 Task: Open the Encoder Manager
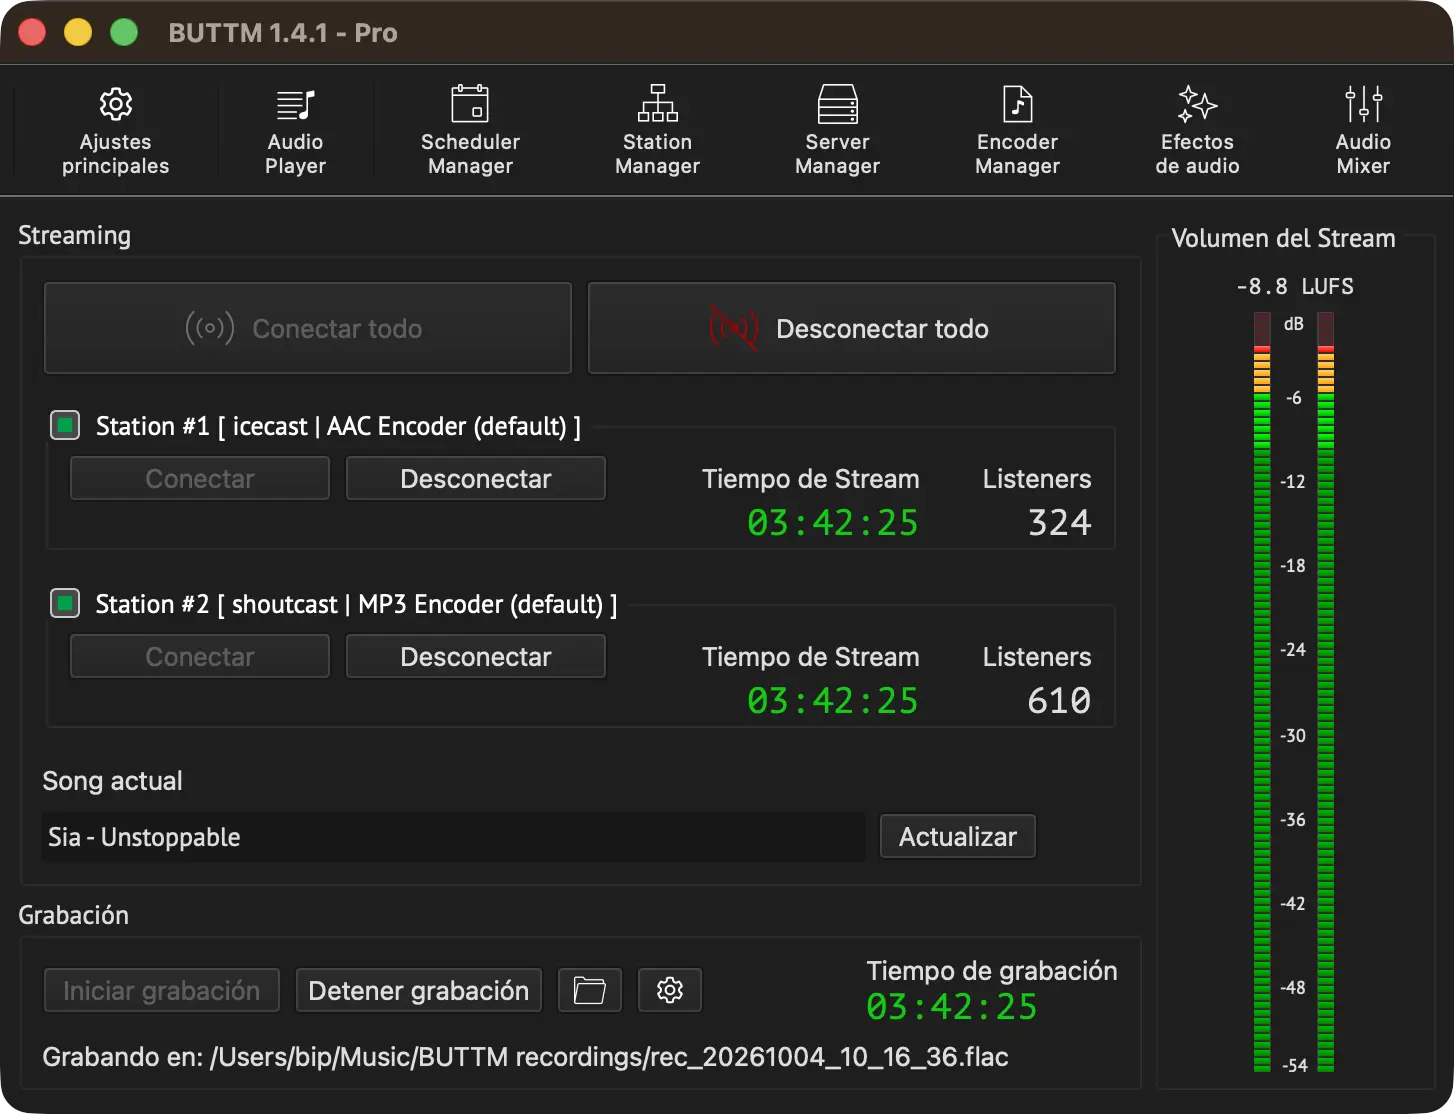point(1017,131)
